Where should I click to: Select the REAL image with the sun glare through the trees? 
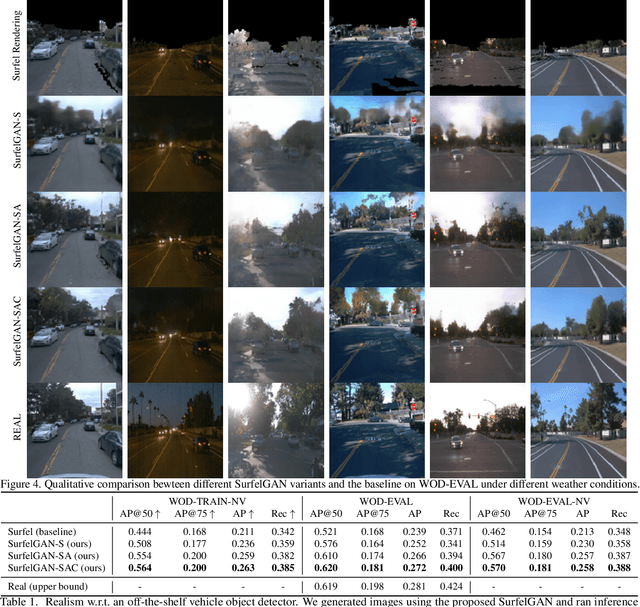[276, 431]
